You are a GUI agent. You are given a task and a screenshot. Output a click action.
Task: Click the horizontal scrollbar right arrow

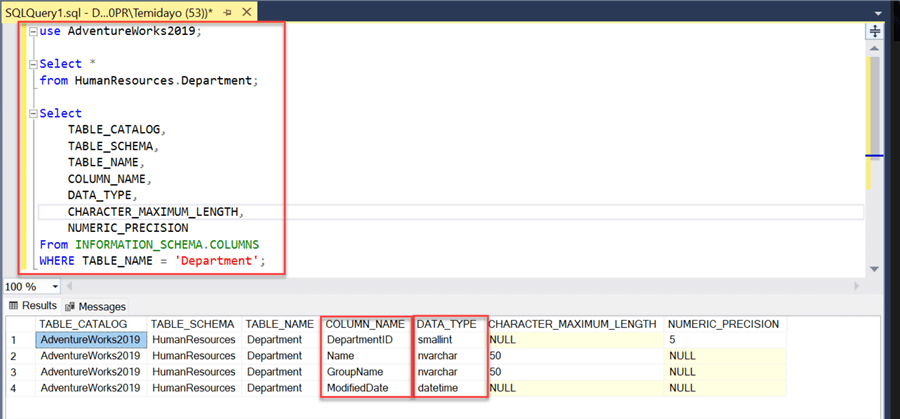point(856,286)
